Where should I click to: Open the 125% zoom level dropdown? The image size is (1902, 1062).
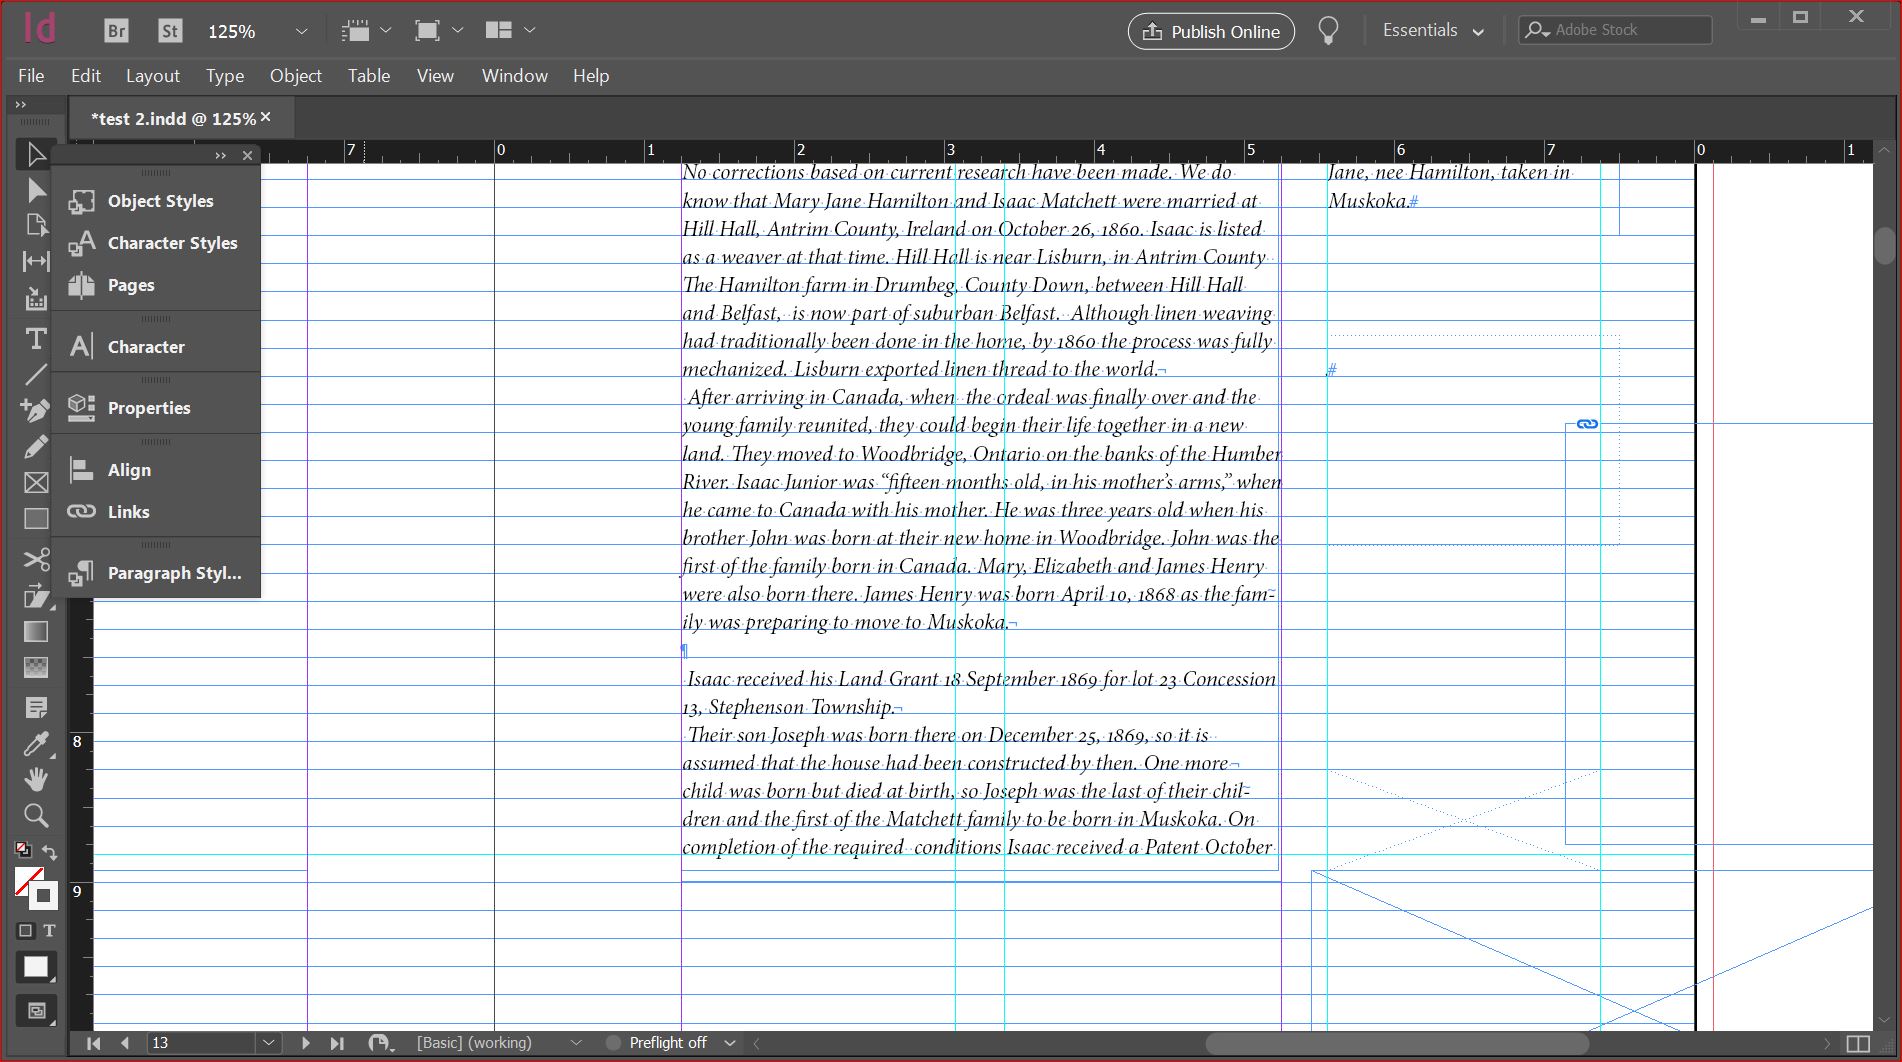tap(300, 31)
